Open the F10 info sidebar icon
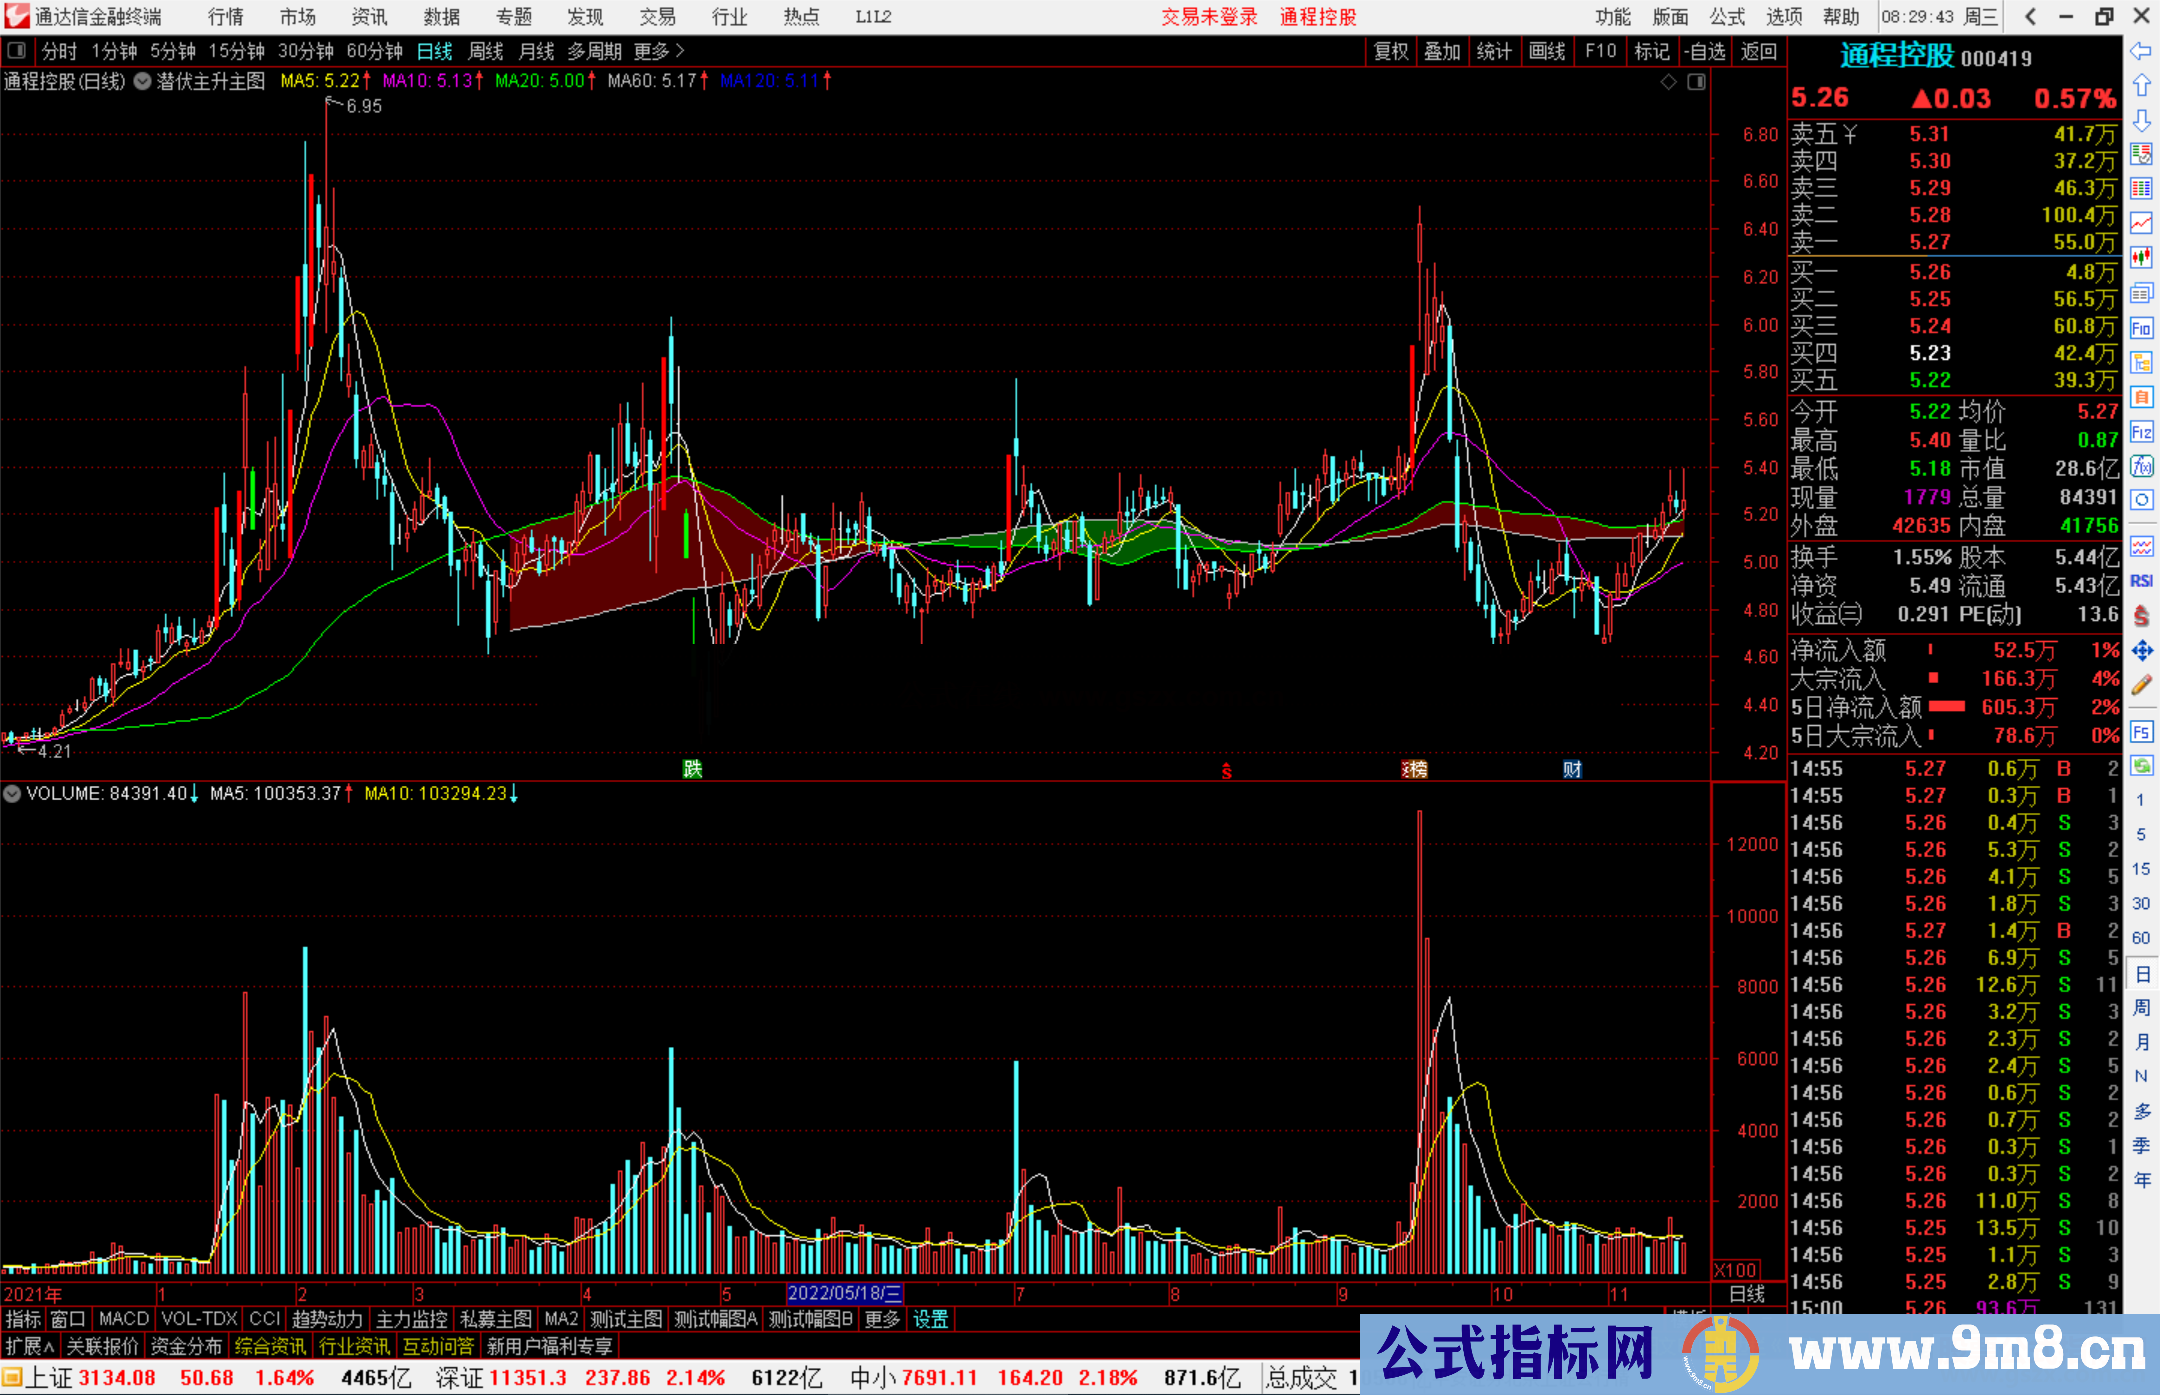 2141,328
